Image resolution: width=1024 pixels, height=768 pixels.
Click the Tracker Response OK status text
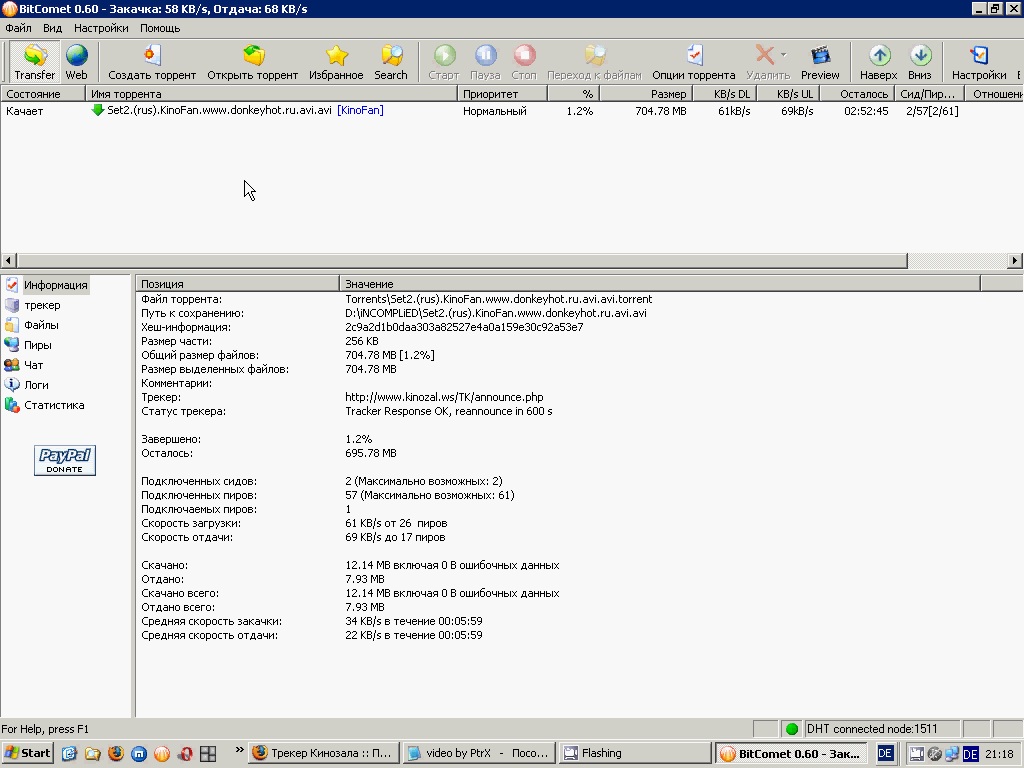(x=449, y=411)
